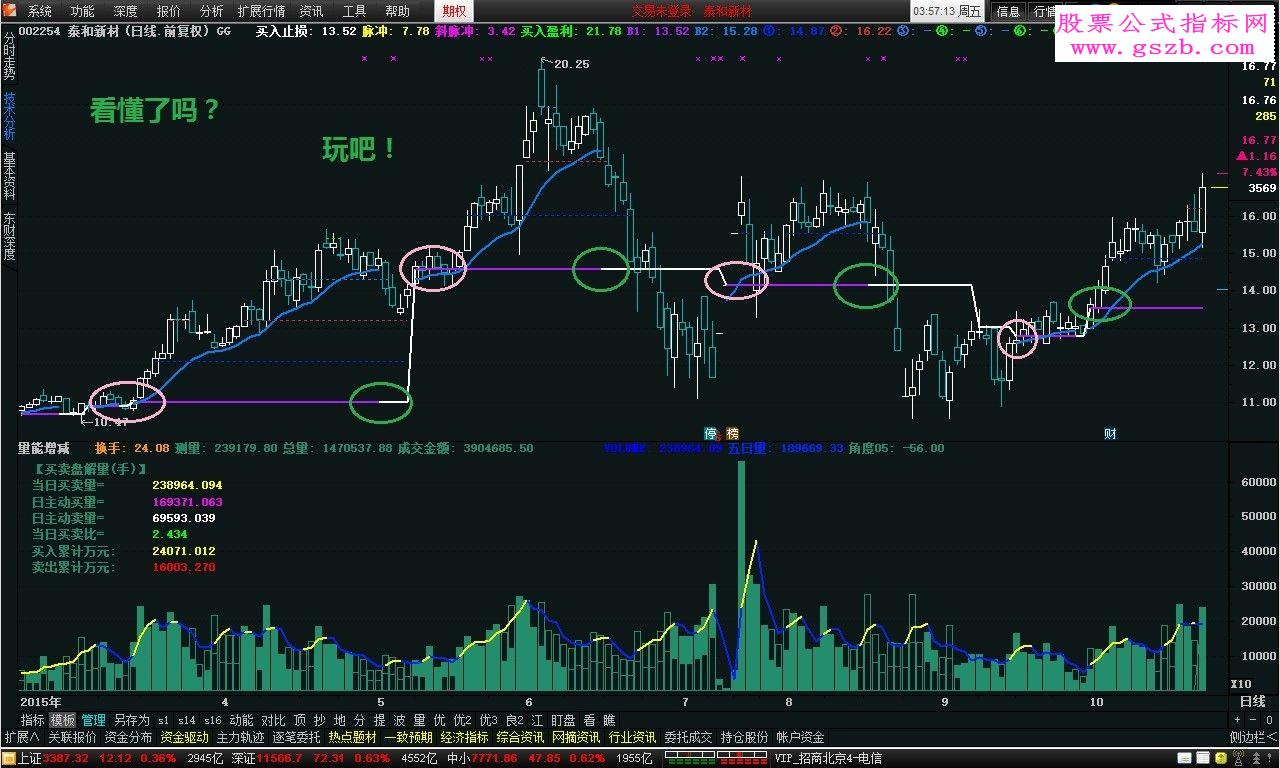The width and height of the screenshot is (1280, 768).
Task: Switch to 东财深度 side tab
Action: pyautogui.click(x=9, y=237)
